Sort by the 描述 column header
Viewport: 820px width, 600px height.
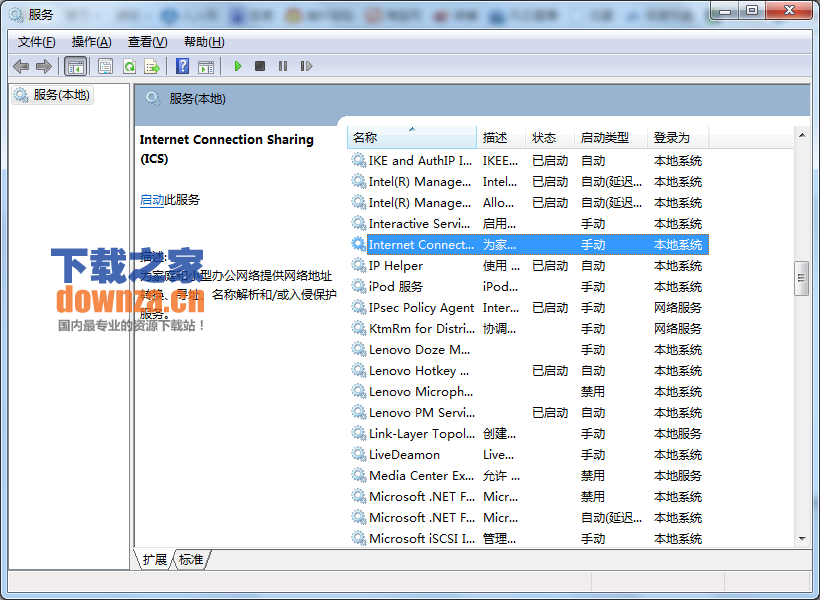[500, 138]
